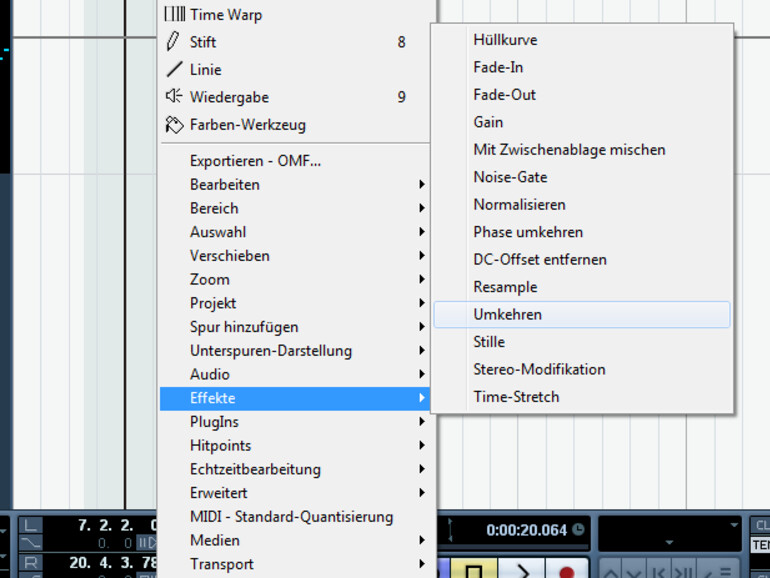Image resolution: width=770 pixels, height=578 pixels.
Task: Click the Play button in transport bar
Action: click(522, 570)
